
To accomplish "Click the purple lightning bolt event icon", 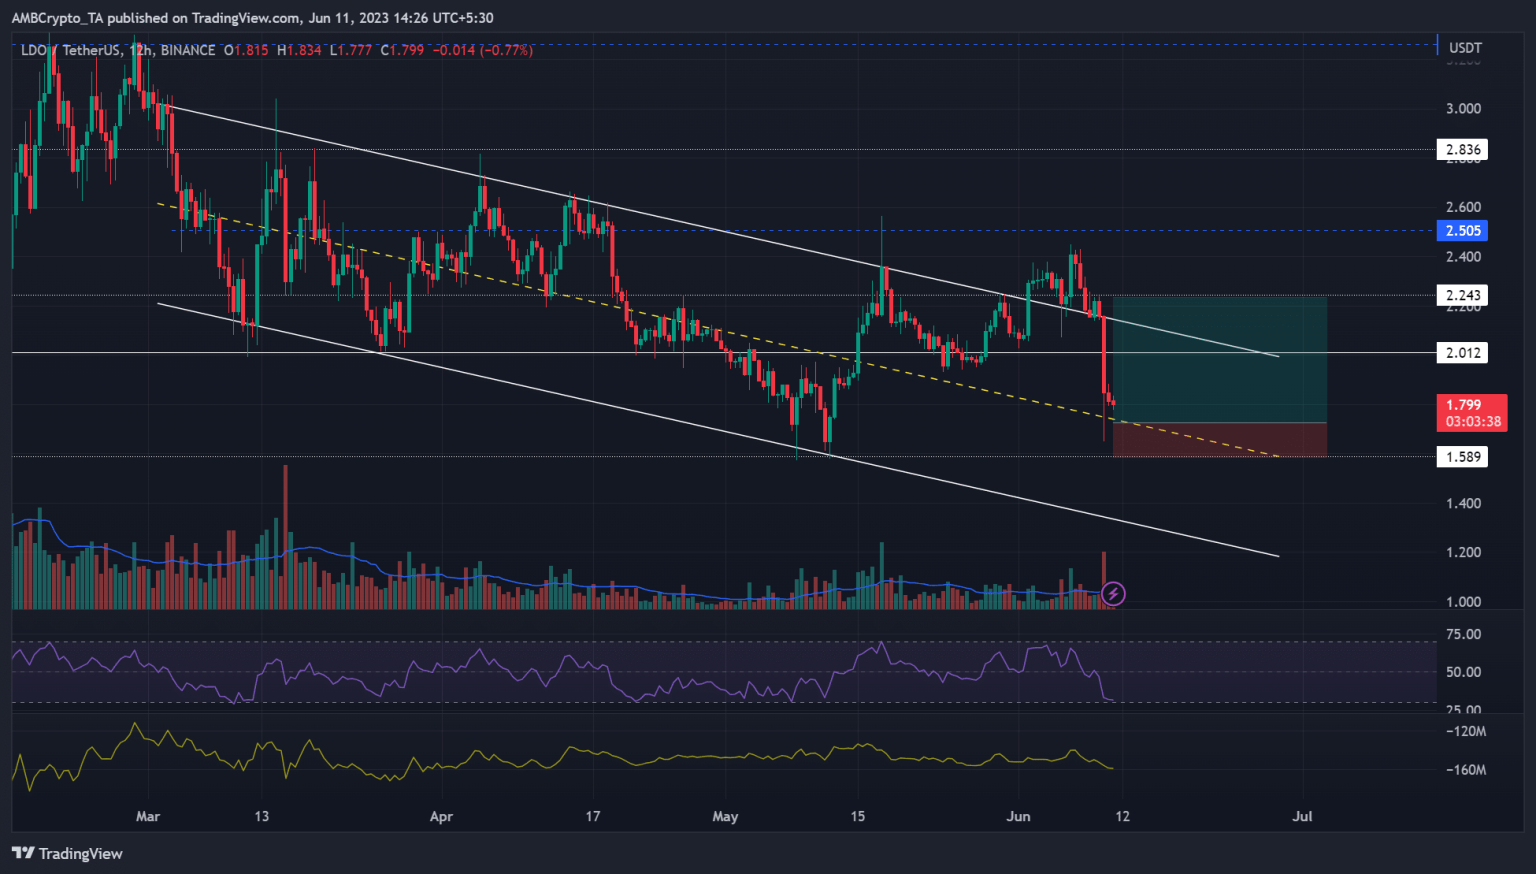I will coord(1113,594).
